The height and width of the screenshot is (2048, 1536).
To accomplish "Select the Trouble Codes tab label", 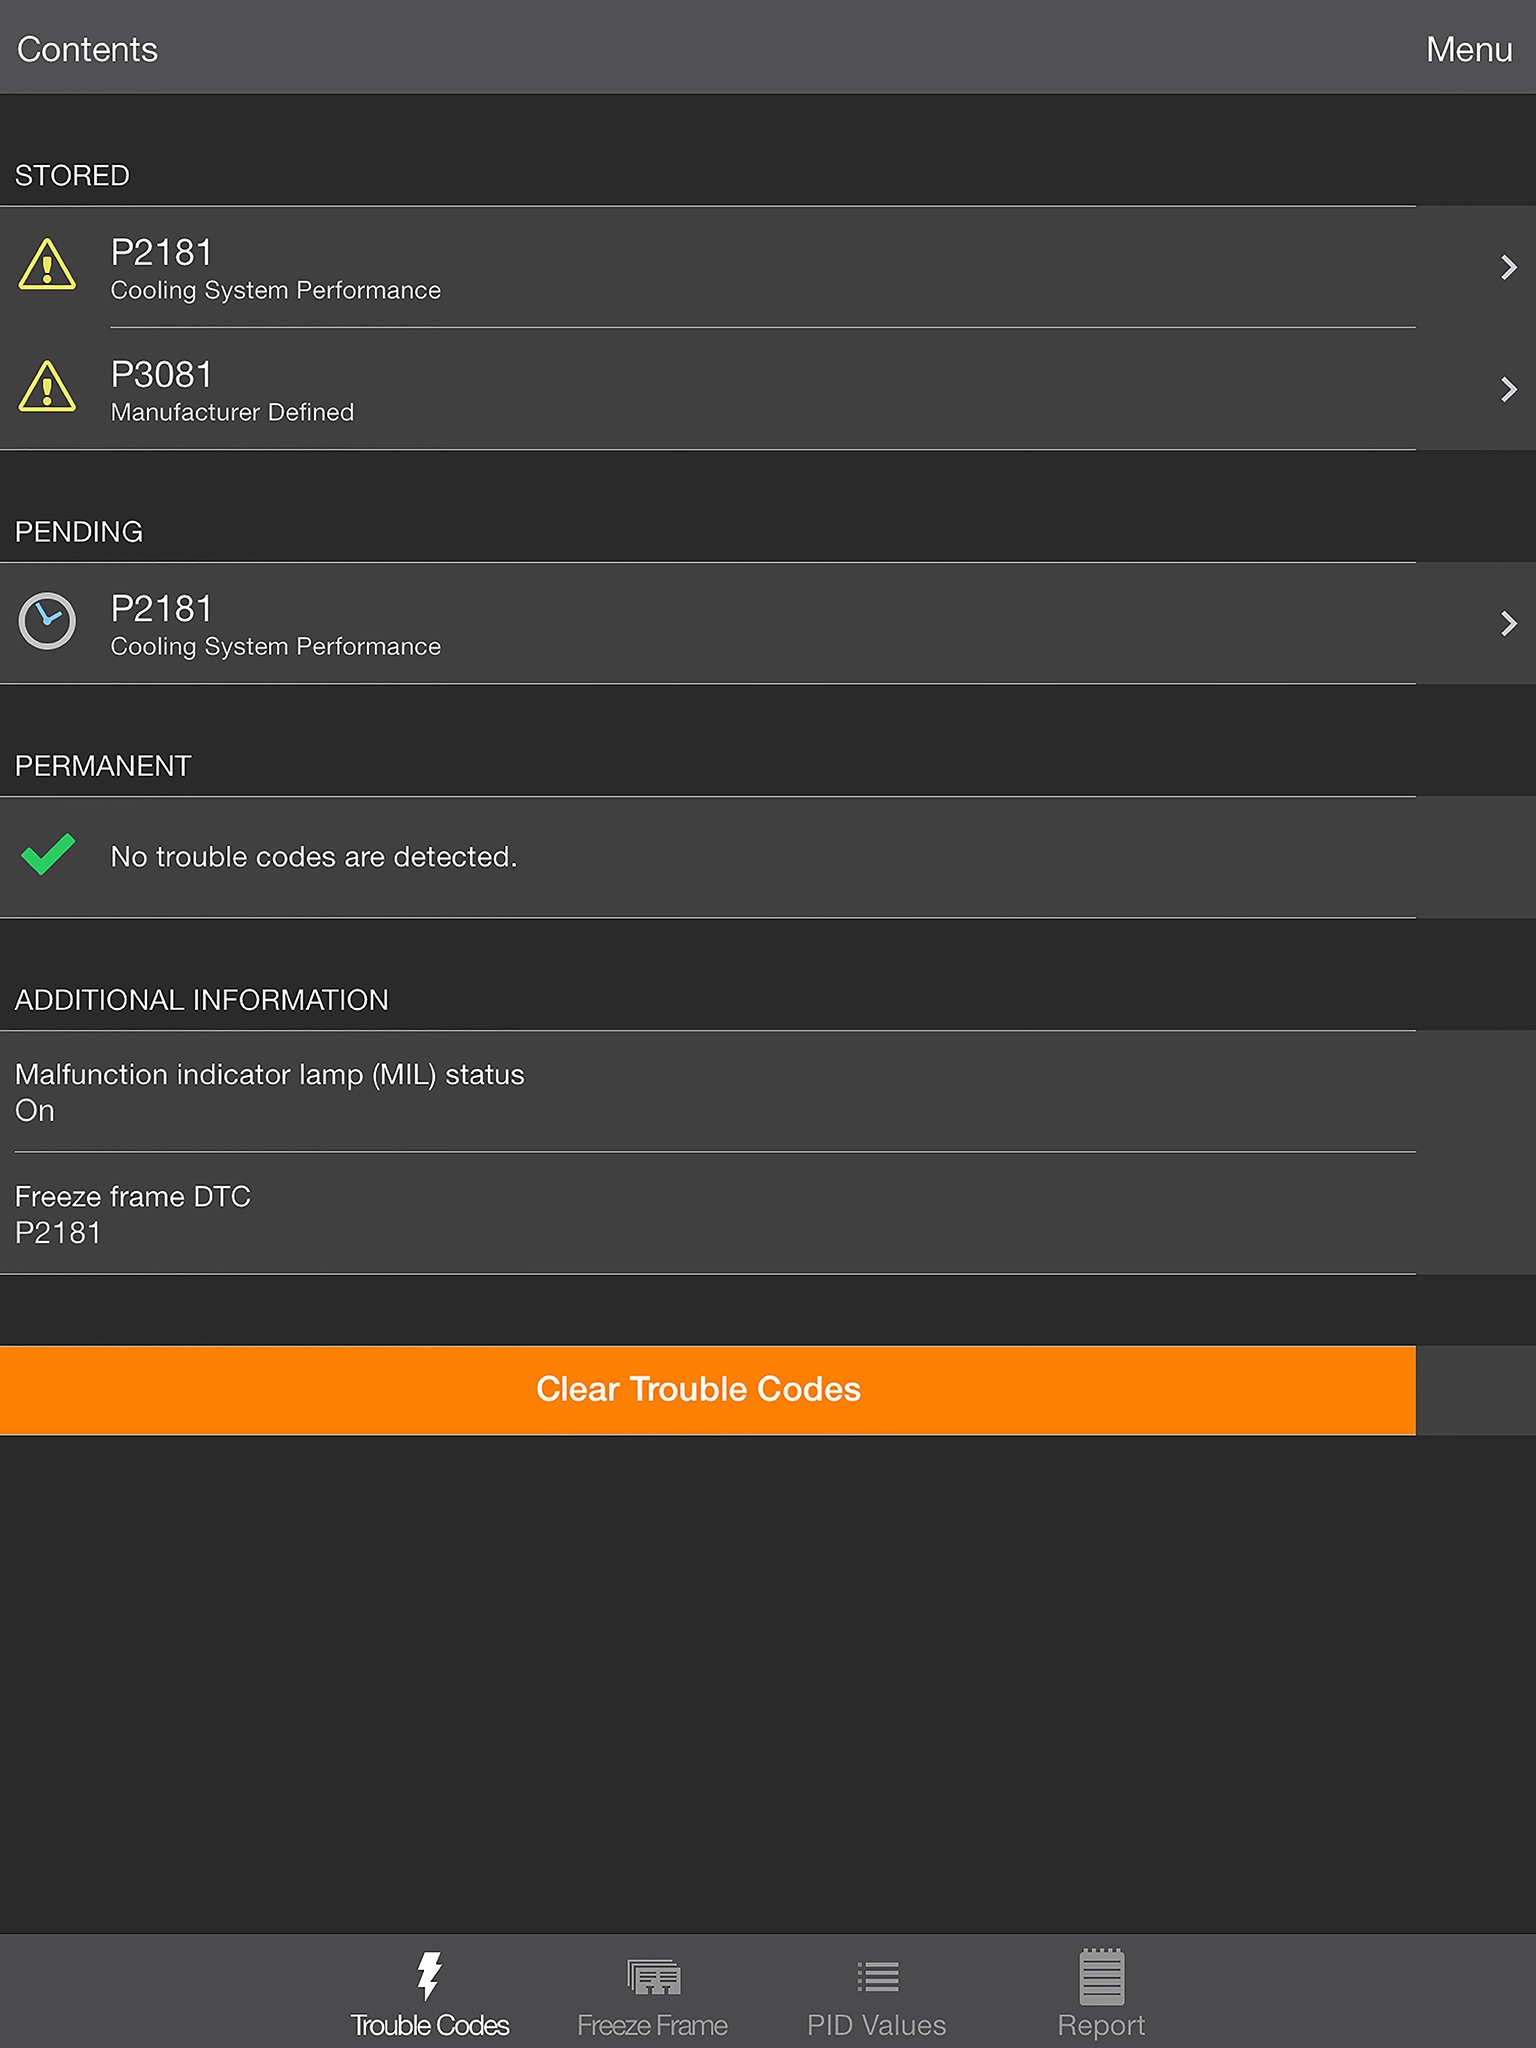I will point(430,2025).
